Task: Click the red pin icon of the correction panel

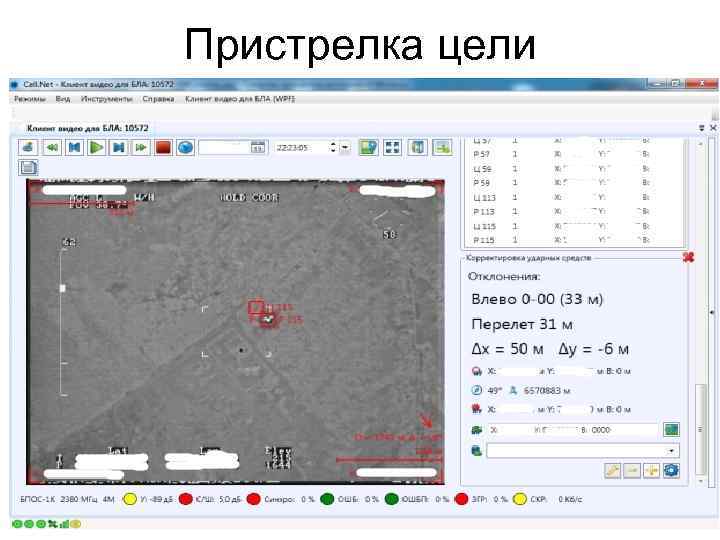Action: click(688, 258)
